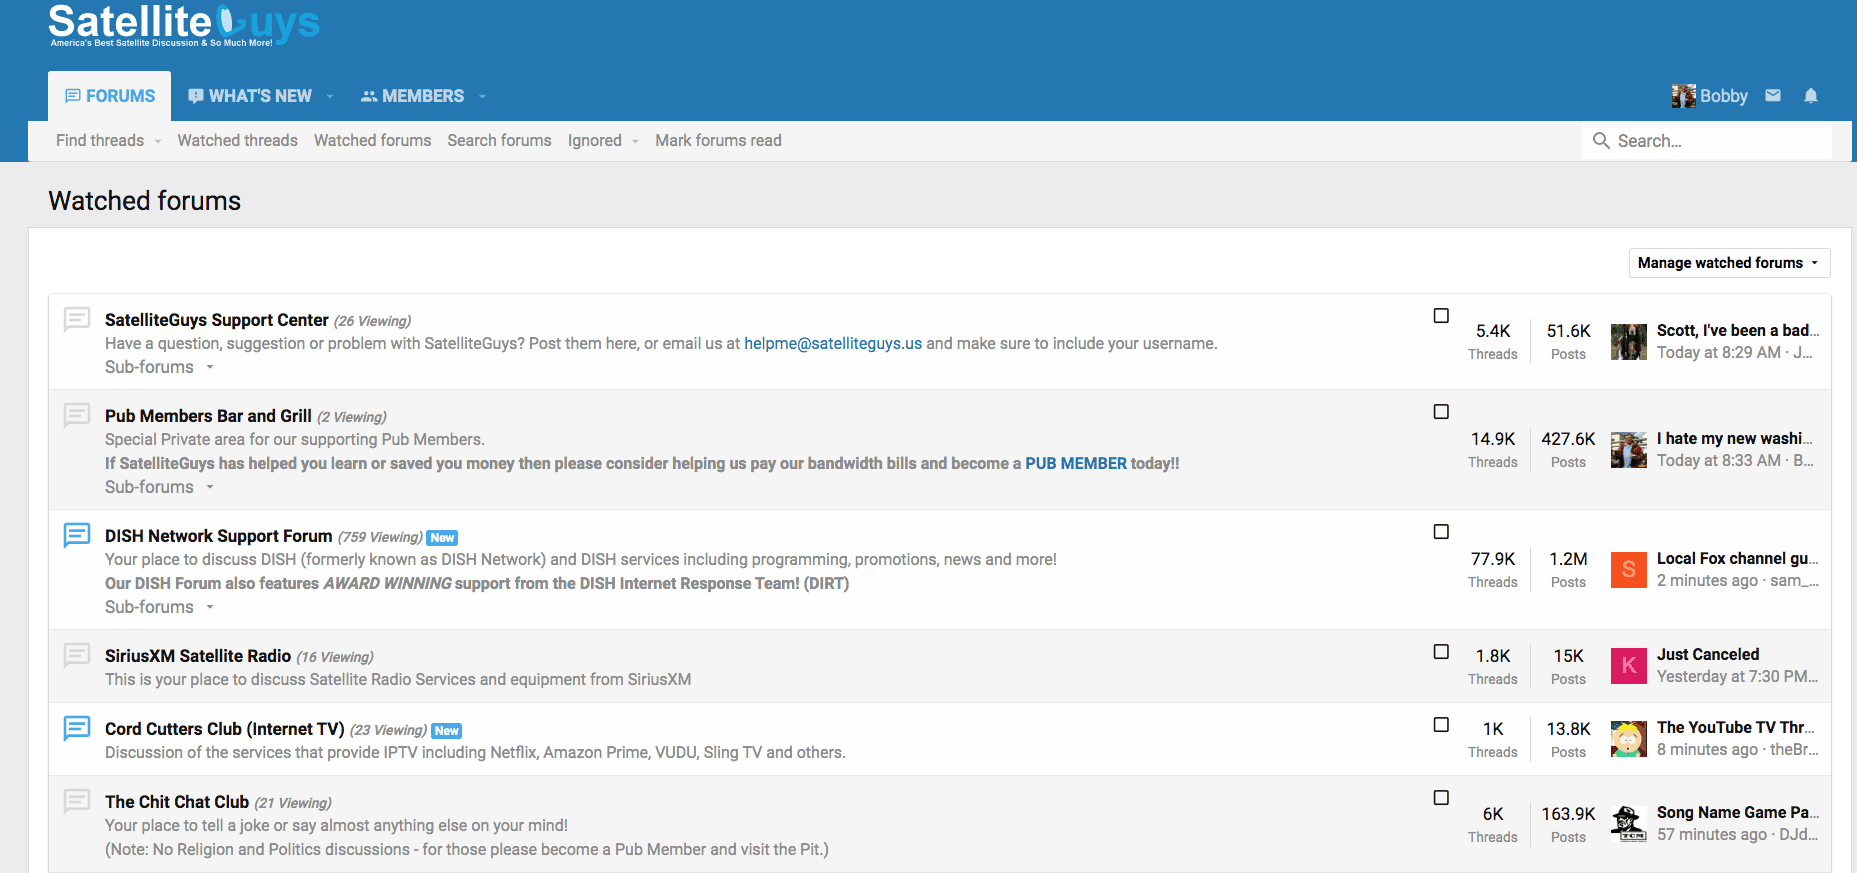The height and width of the screenshot is (873, 1857).
Task: Expand Sub-forums under Pub Members Bar and Grill
Action: pyautogui.click(x=159, y=487)
